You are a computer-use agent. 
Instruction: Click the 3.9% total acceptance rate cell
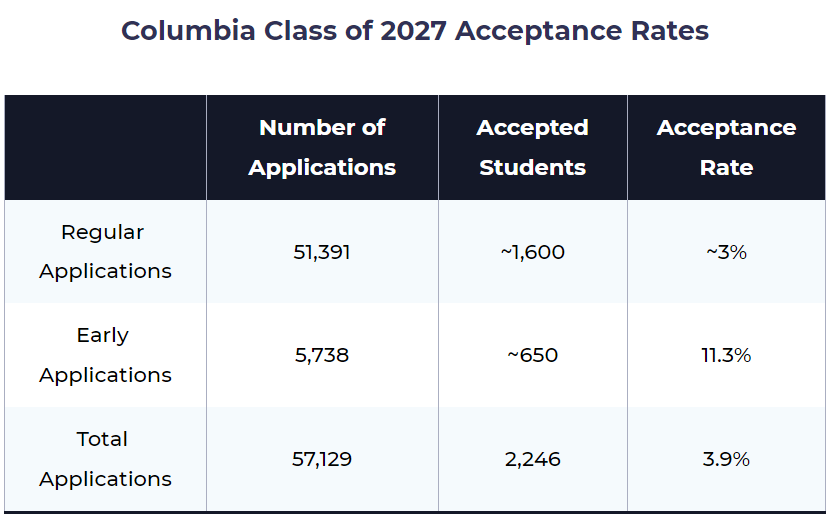click(726, 459)
